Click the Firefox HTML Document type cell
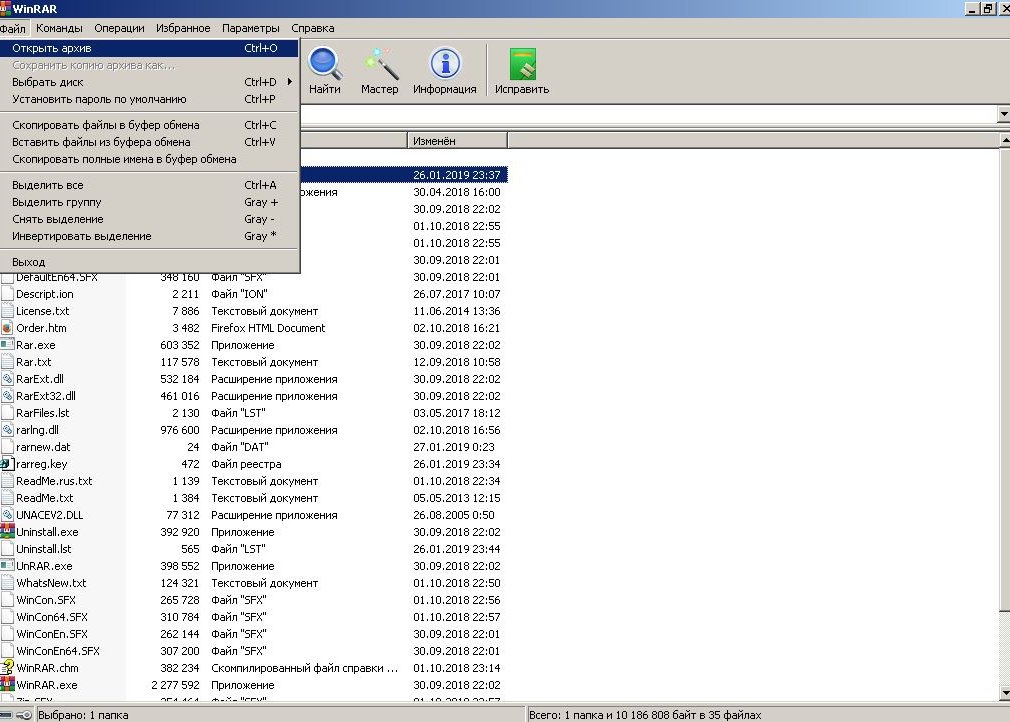The width and height of the screenshot is (1010, 722). (268, 328)
